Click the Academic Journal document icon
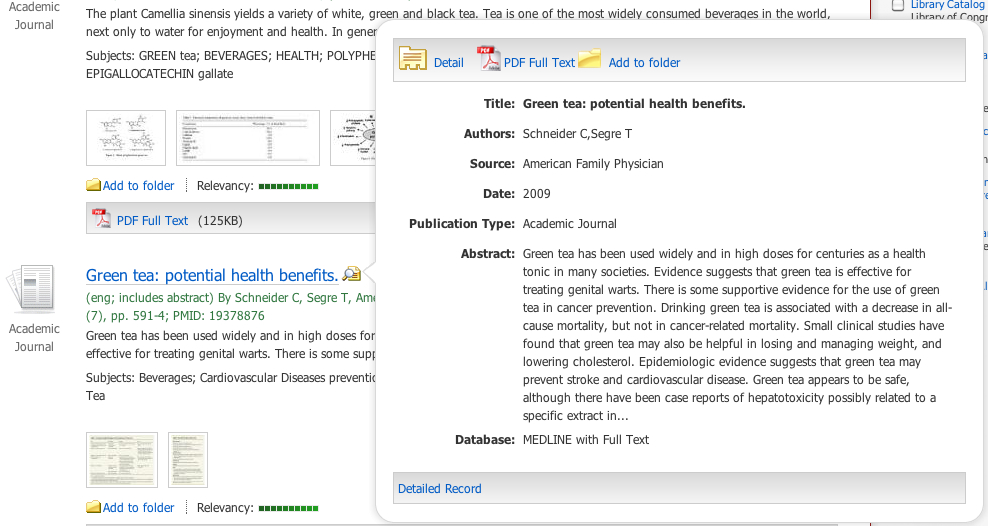 pos(33,290)
